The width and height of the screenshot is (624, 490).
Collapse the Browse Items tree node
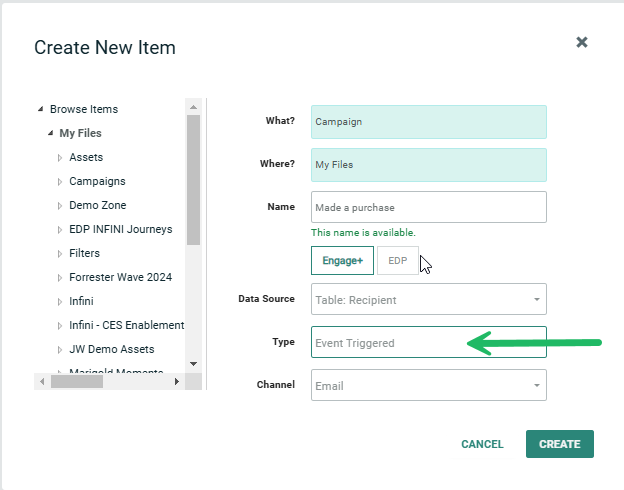(x=40, y=110)
